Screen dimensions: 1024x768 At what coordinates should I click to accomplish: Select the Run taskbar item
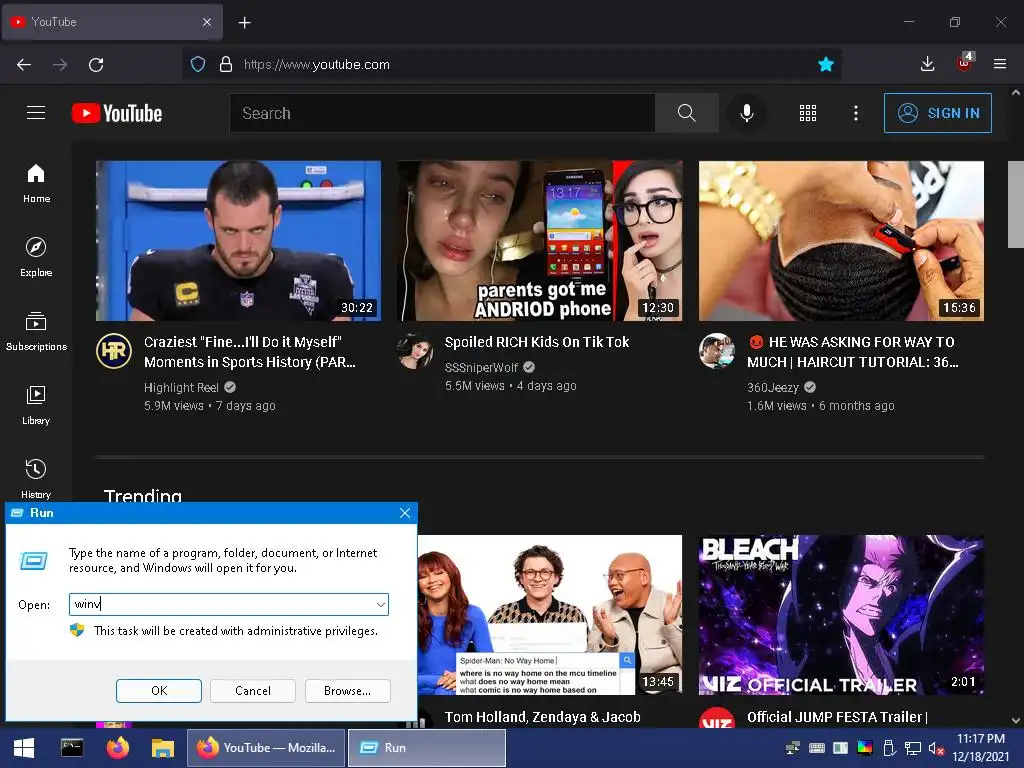[427, 748]
